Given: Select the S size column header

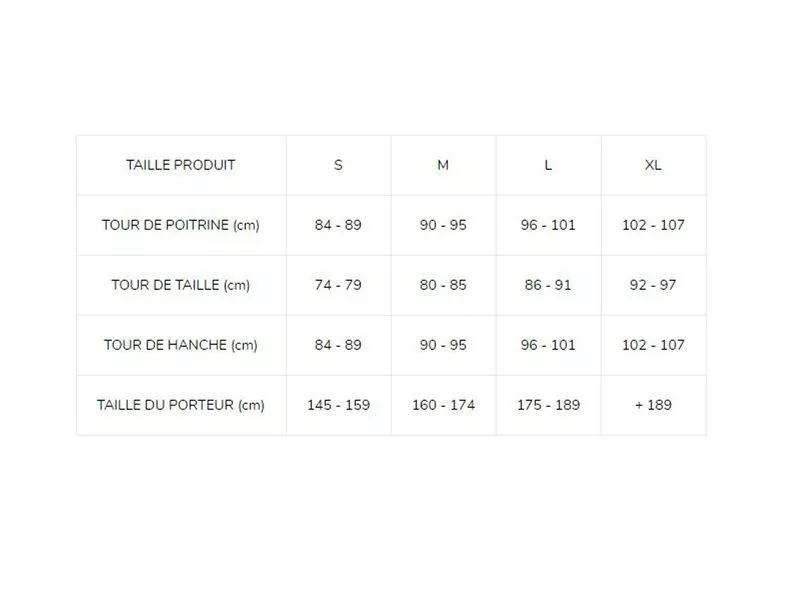Looking at the screenshot, I should [x=338, y=165].
